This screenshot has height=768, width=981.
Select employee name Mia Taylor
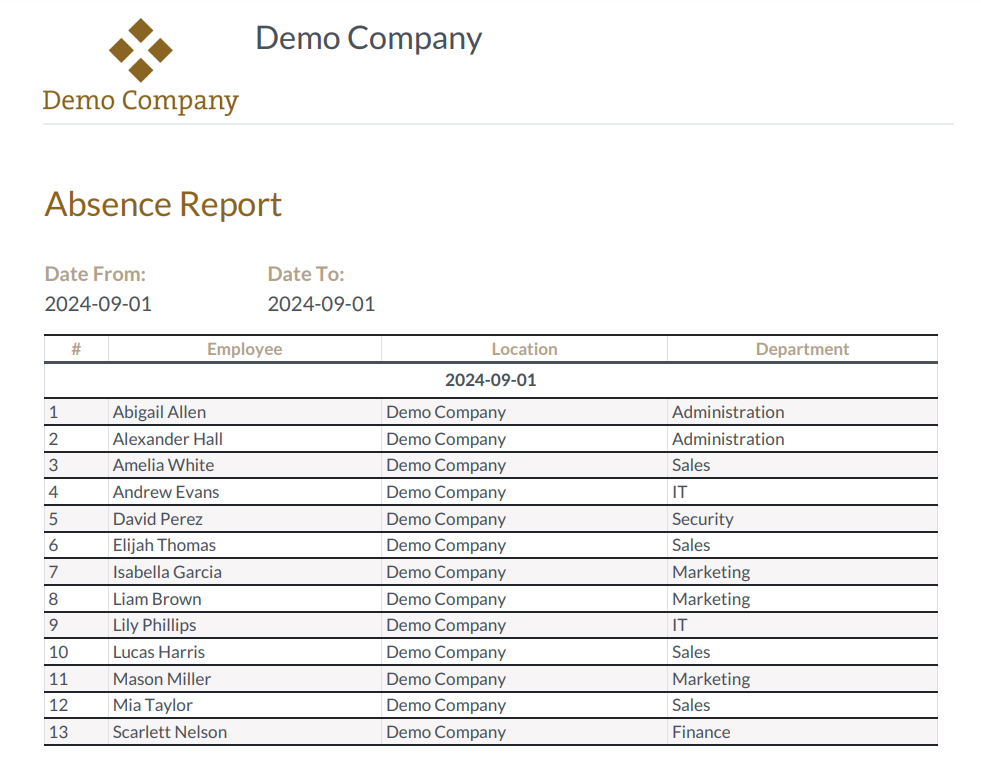(153, 705)
